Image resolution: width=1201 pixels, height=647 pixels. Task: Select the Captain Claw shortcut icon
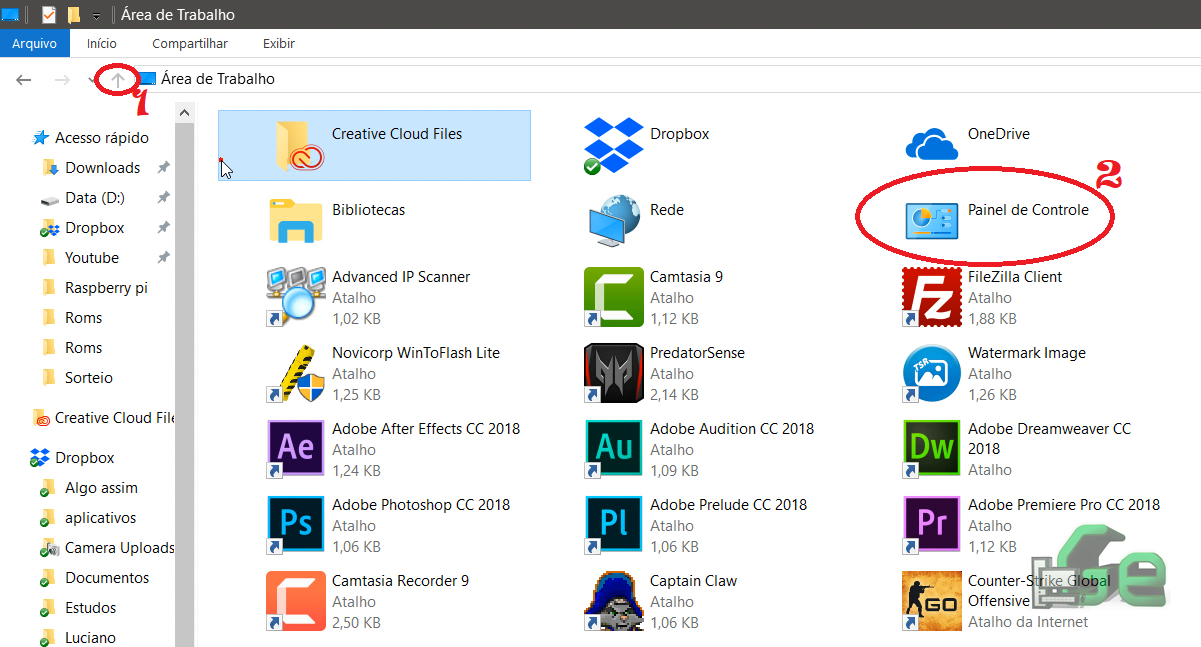[613, 601]
